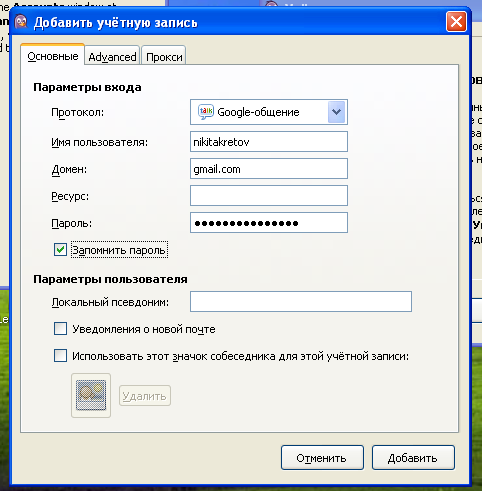482x491 pixels.
Task: Enable Уведомления о новой почте checkbox
Action: (x=60, y=329)
